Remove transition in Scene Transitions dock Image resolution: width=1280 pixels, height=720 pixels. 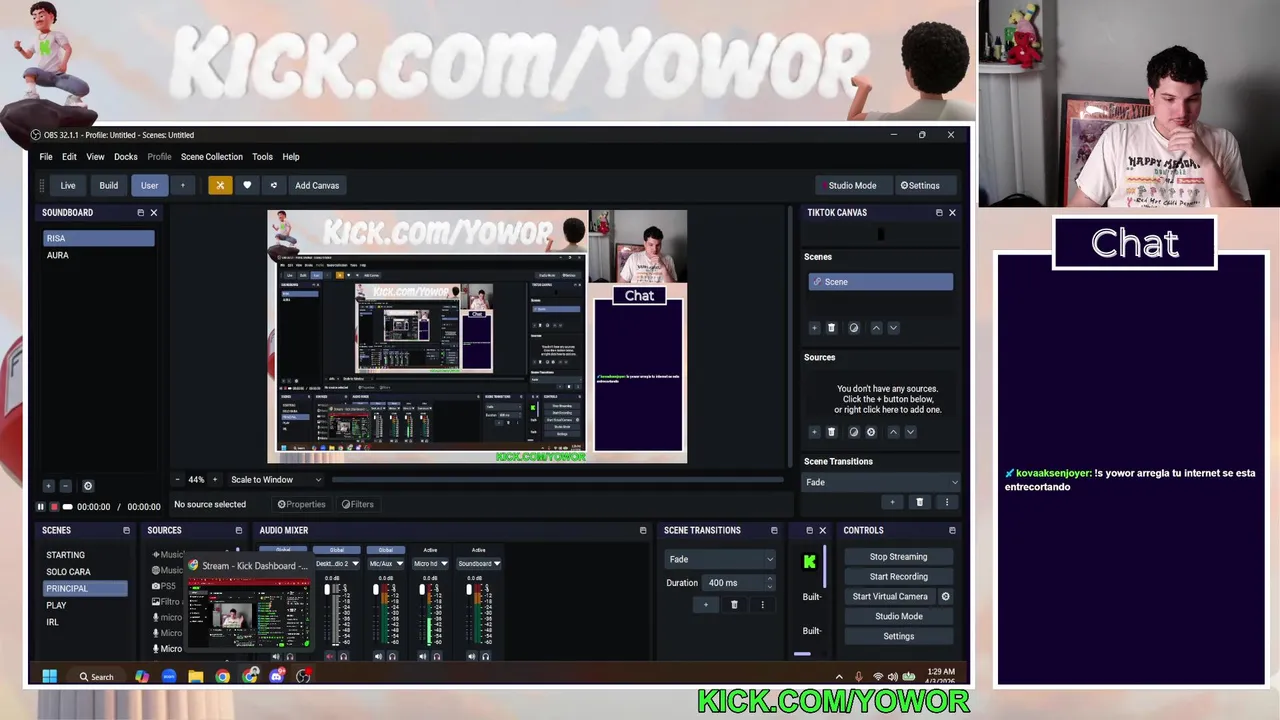coord(734,605)
